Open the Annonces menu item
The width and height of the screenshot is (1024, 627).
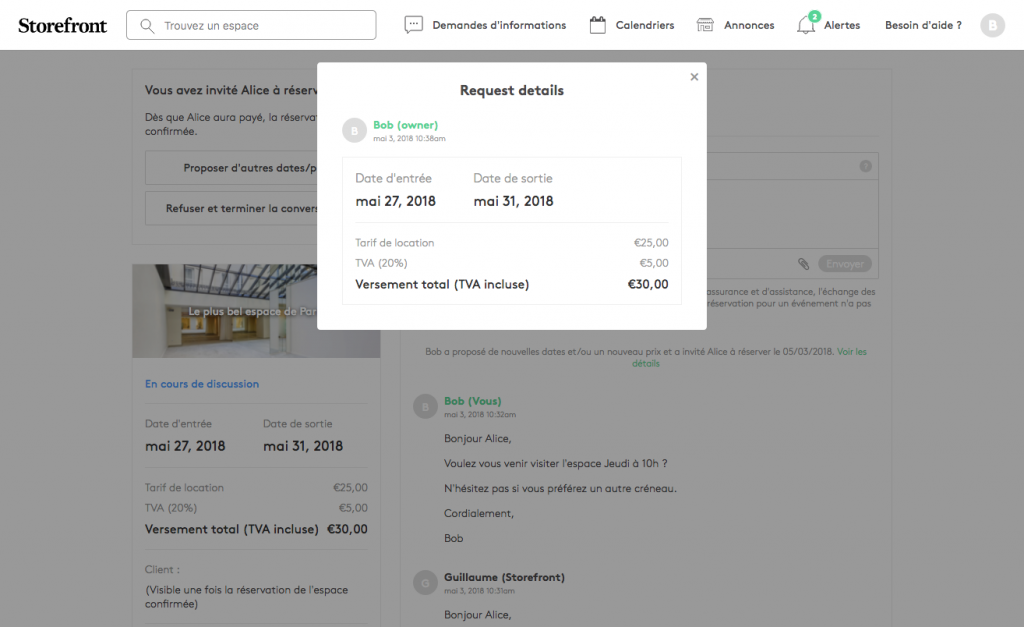pos(749,25)
